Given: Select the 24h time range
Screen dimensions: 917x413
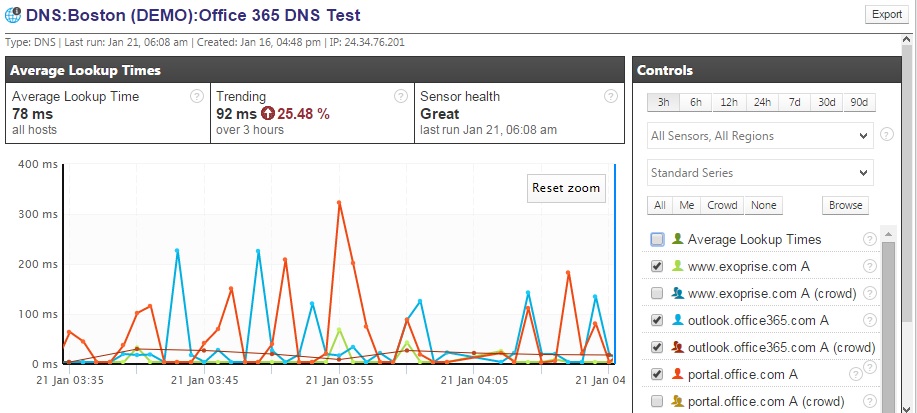Looking at the screenshot, I should [762, 102].
